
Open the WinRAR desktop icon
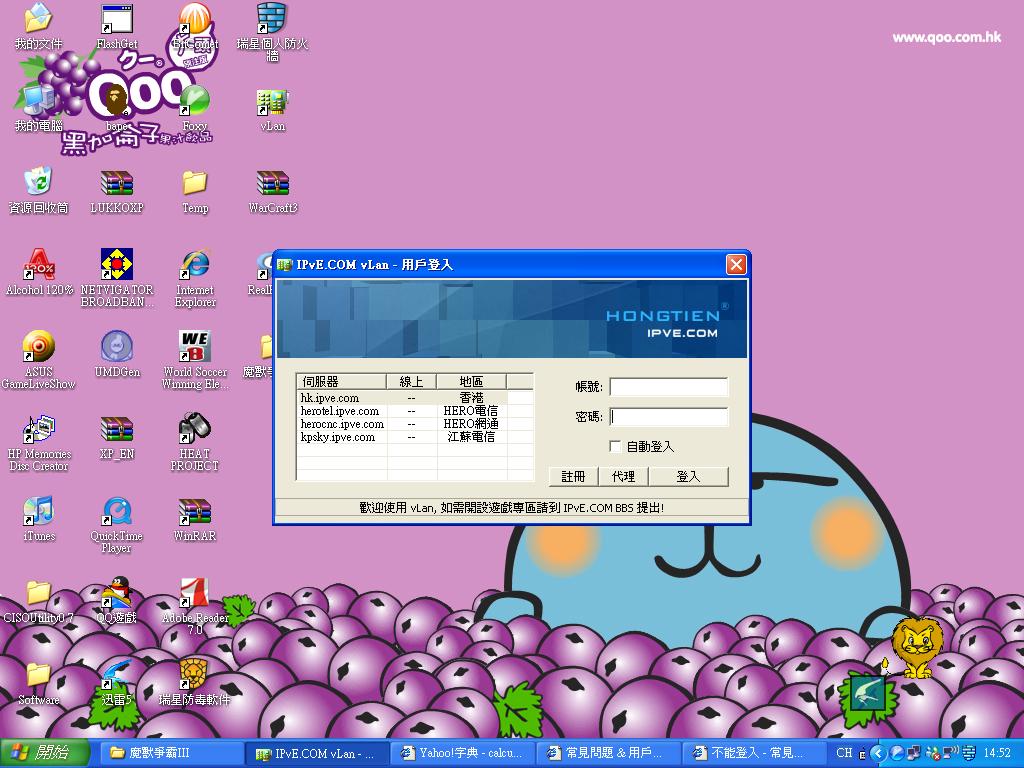(195, 515)
